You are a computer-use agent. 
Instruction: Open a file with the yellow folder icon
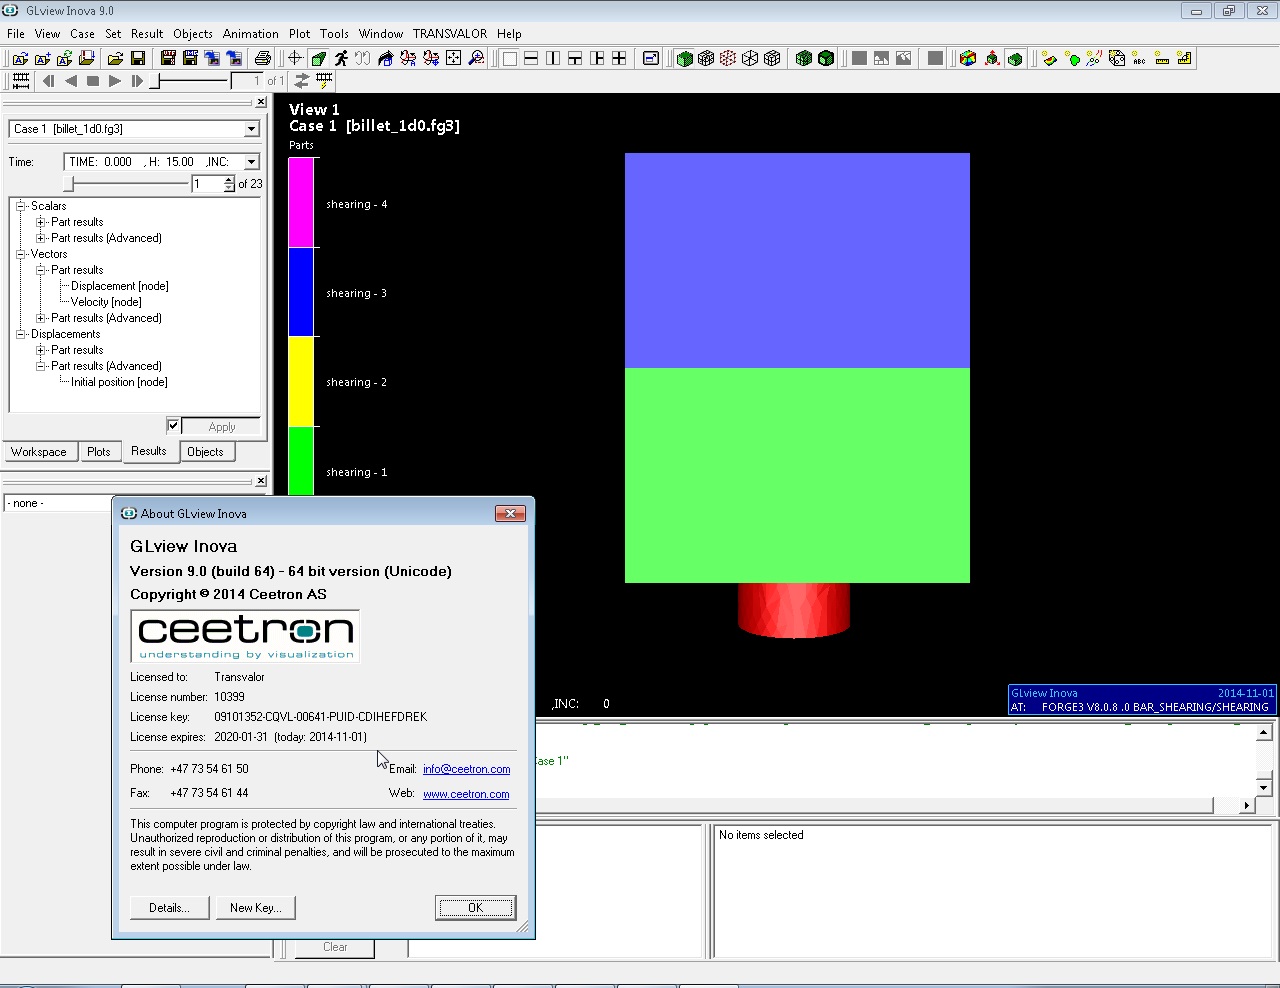coord(116,58)
